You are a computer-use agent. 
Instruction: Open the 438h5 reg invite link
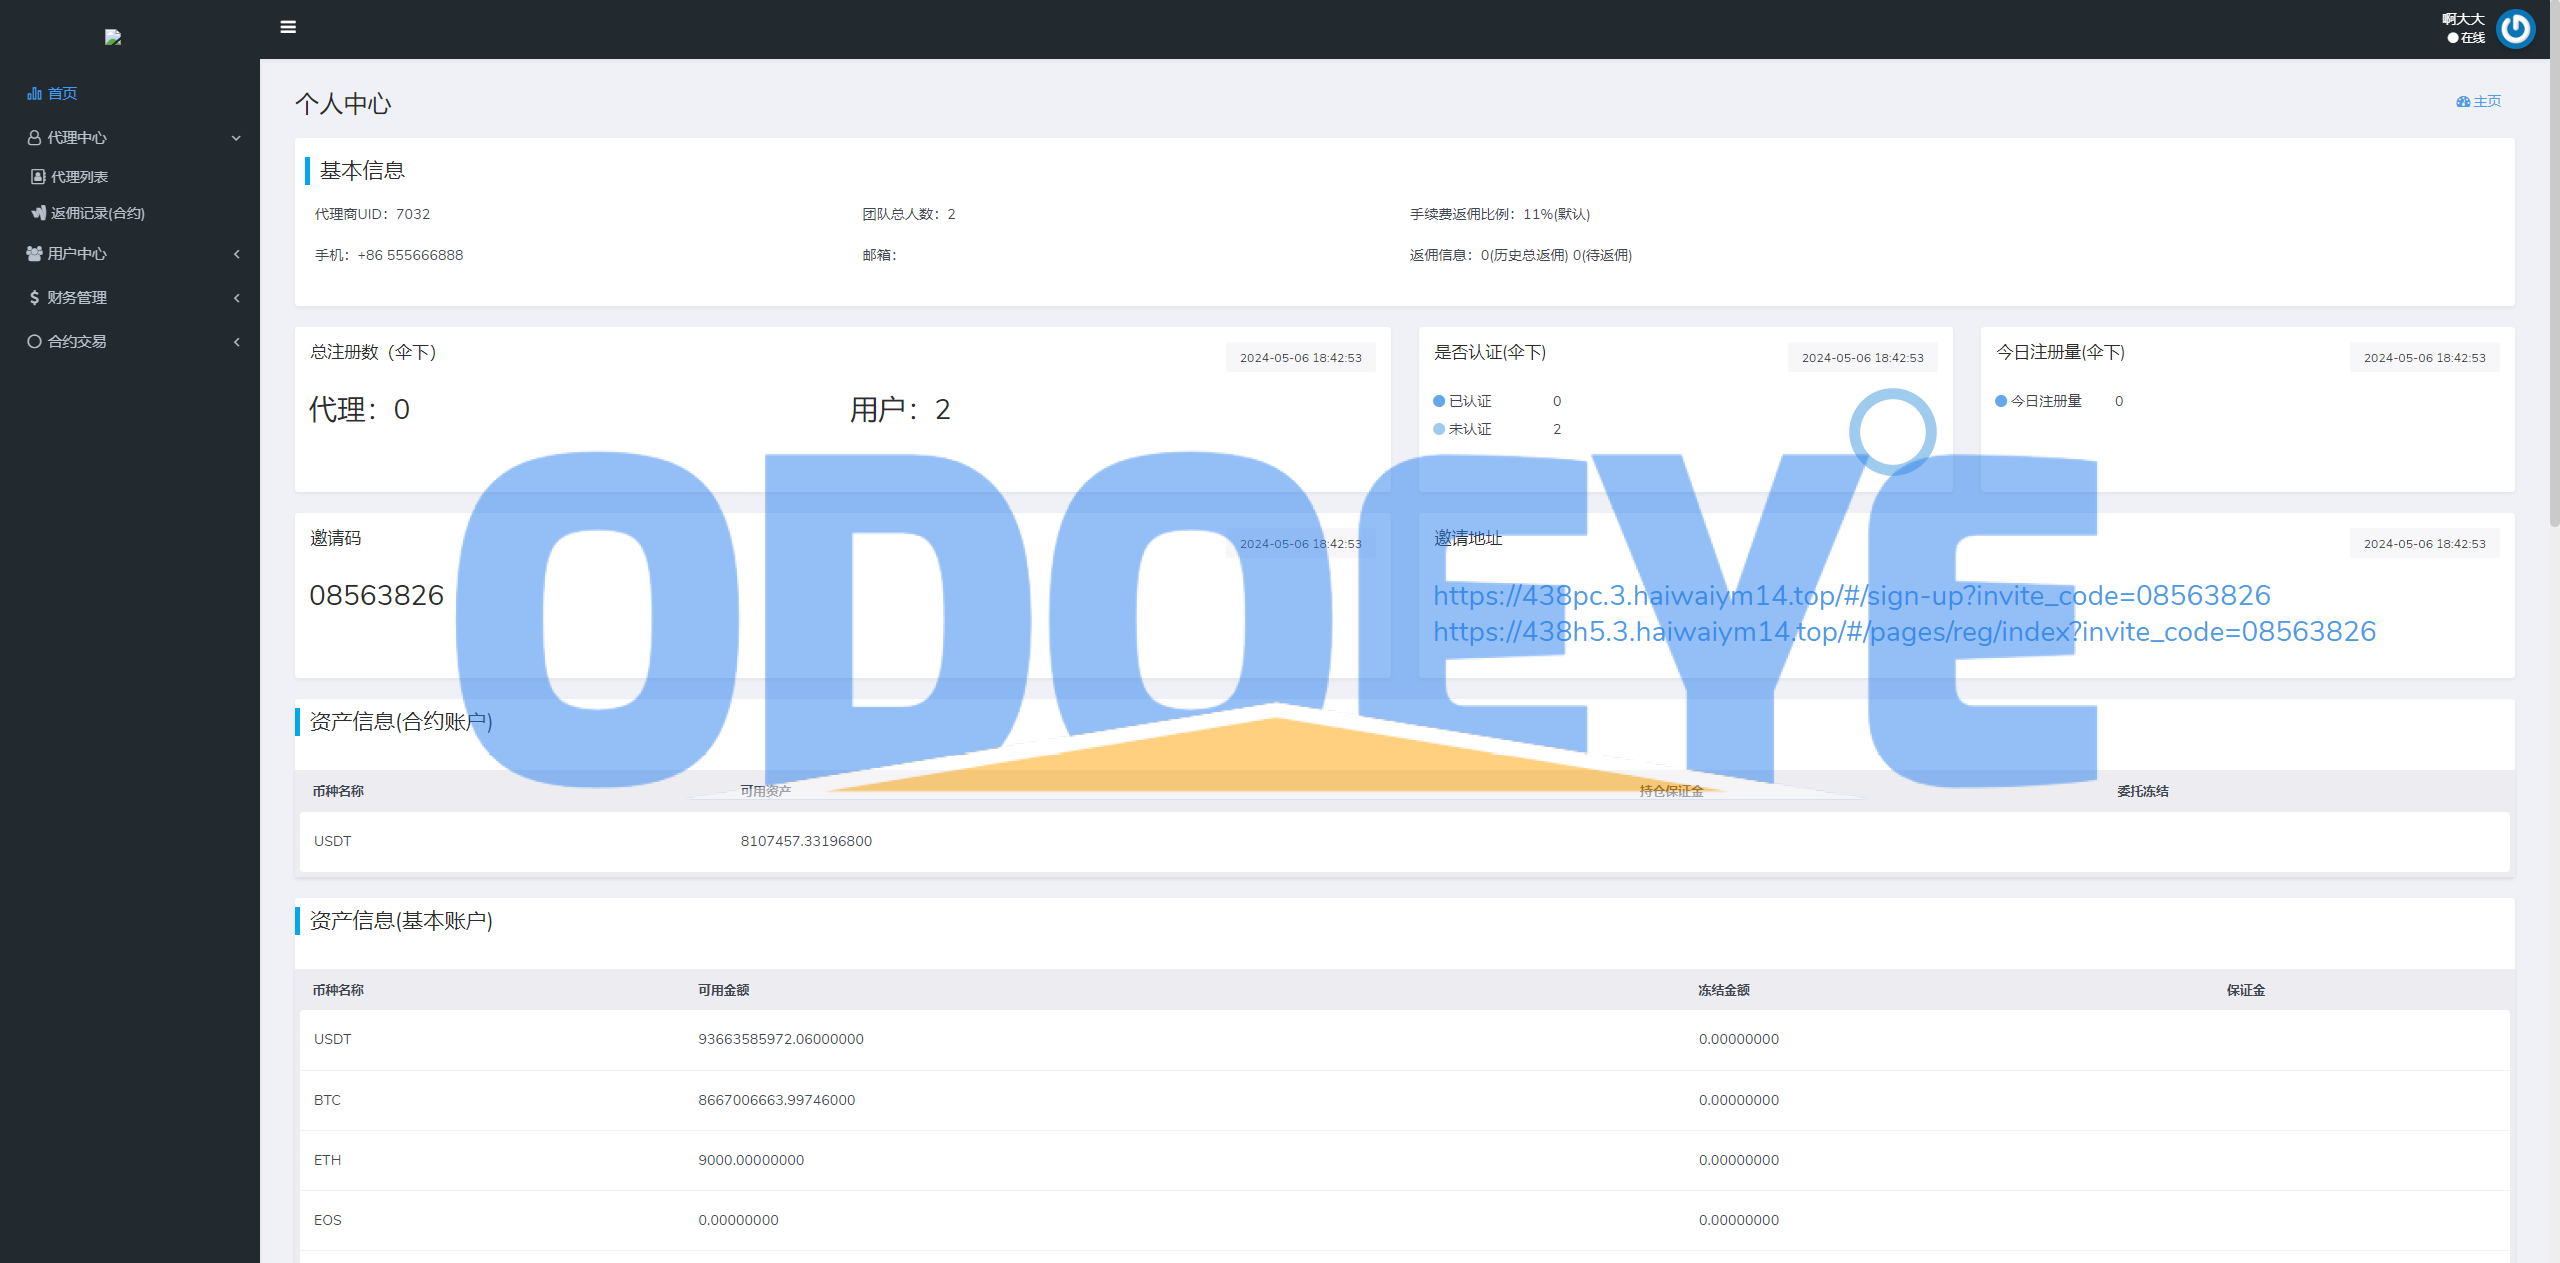click(1905, 632)
